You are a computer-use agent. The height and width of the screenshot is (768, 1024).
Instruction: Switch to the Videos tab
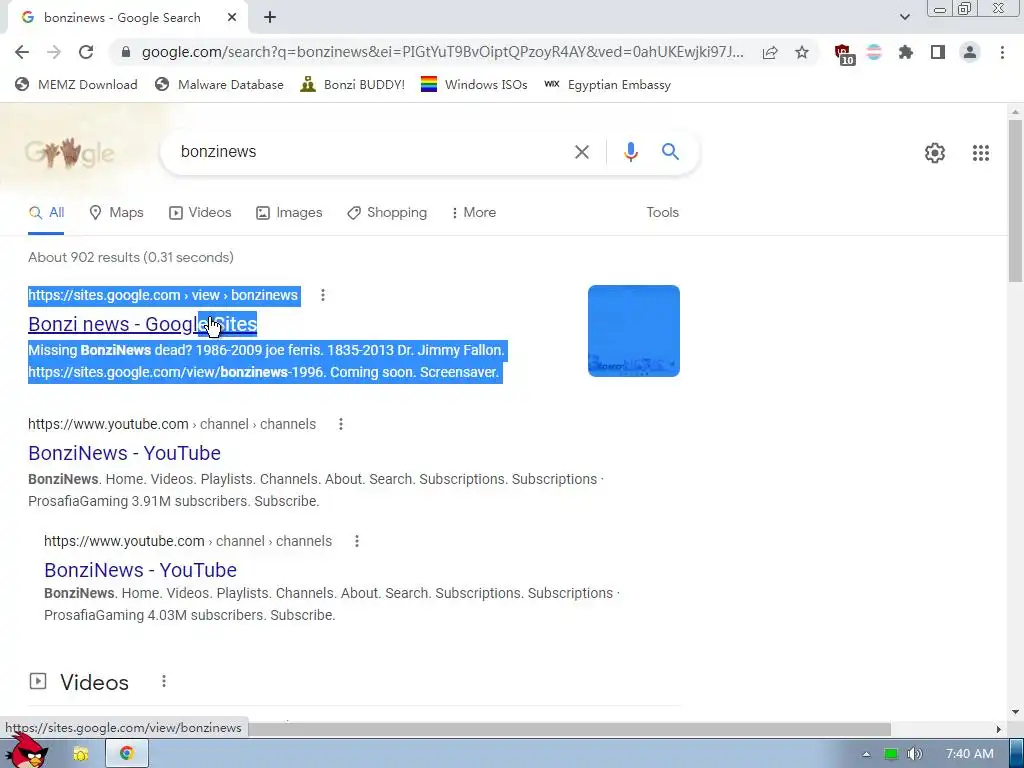(200, 212)
